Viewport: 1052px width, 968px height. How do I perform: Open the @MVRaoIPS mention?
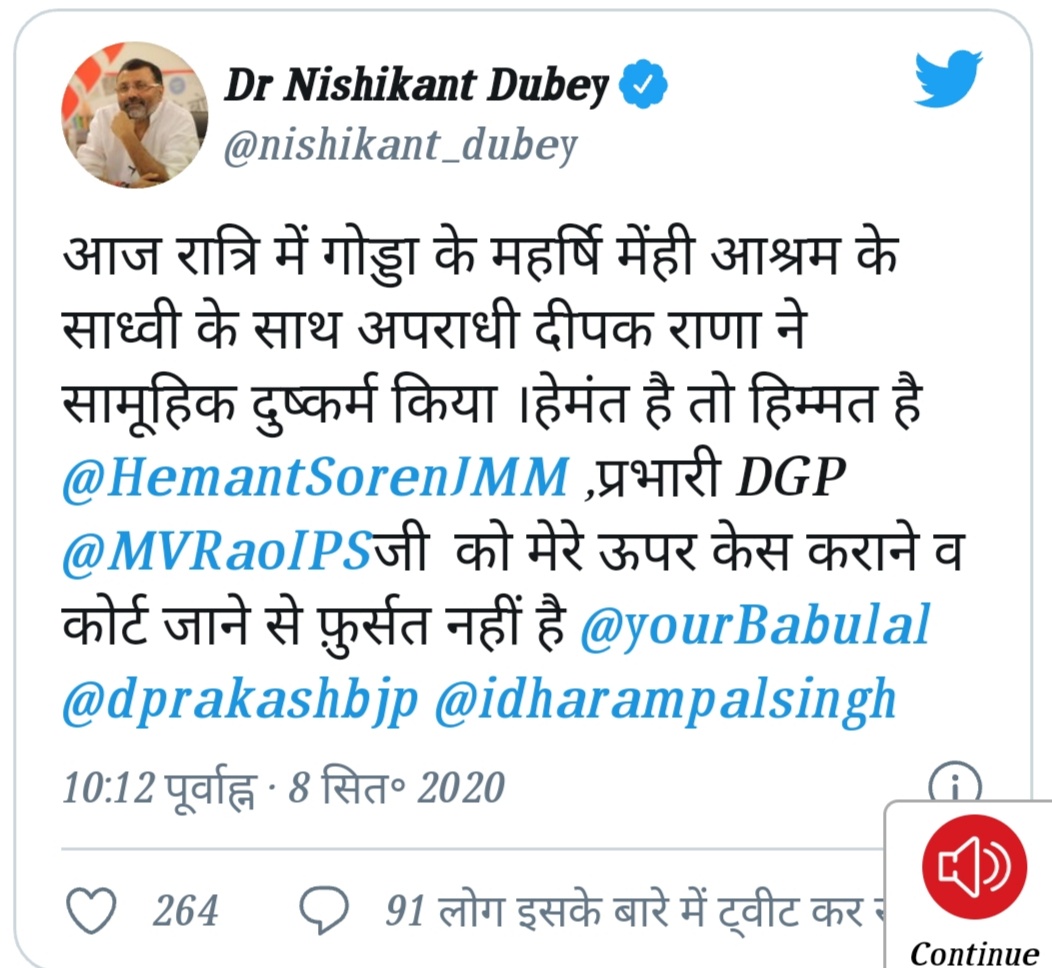tap(217, 551)
